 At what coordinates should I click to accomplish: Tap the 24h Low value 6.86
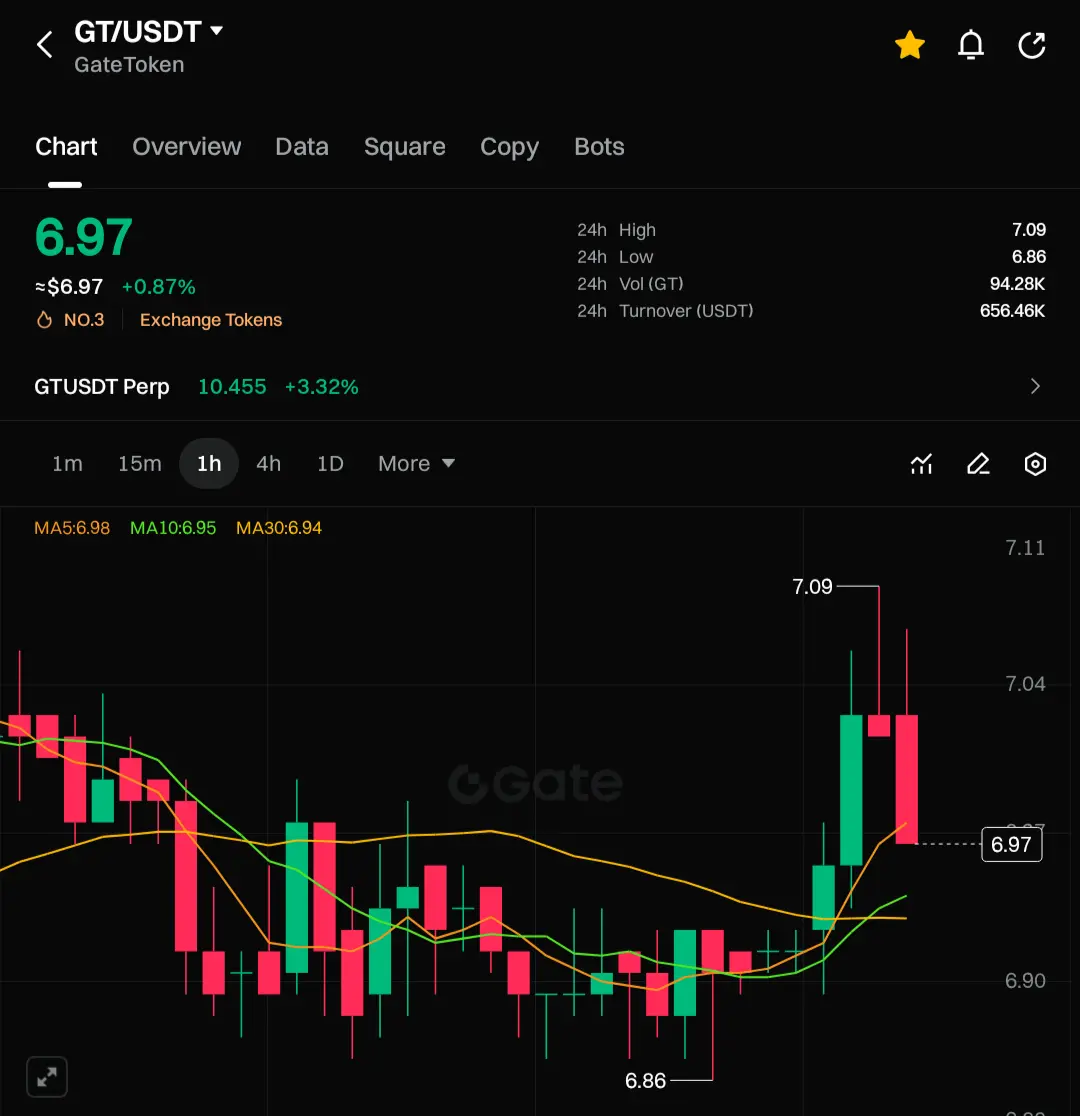(x=1029, y=257)
